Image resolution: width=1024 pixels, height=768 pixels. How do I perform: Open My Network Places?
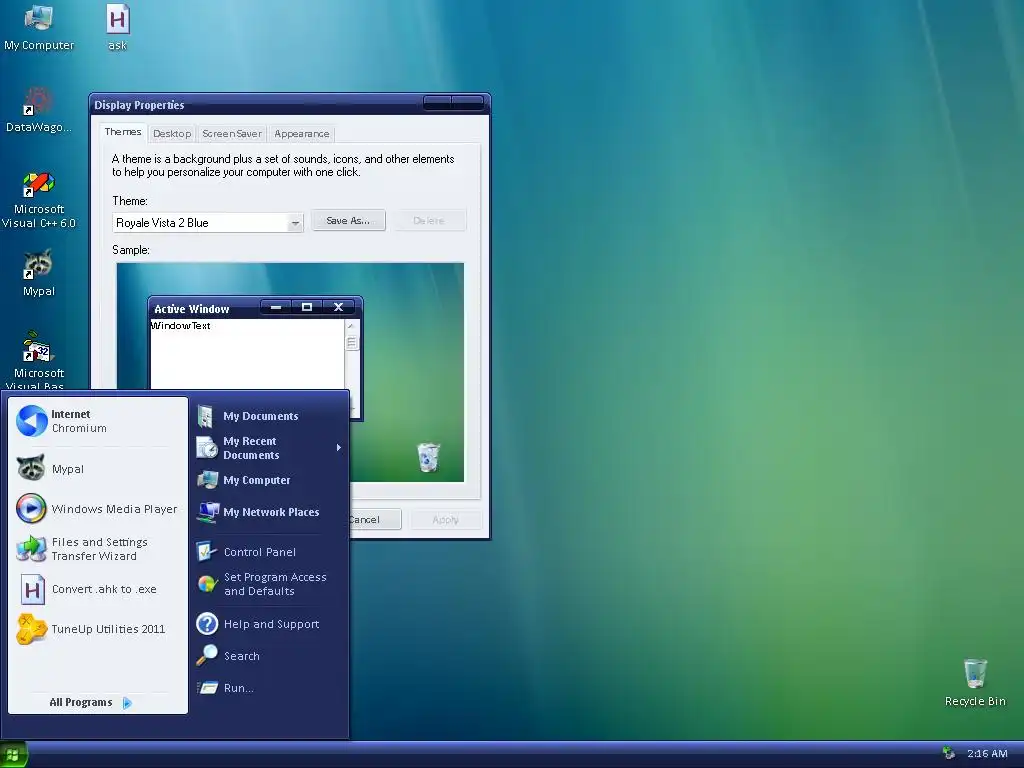click(x=269, y=512)
